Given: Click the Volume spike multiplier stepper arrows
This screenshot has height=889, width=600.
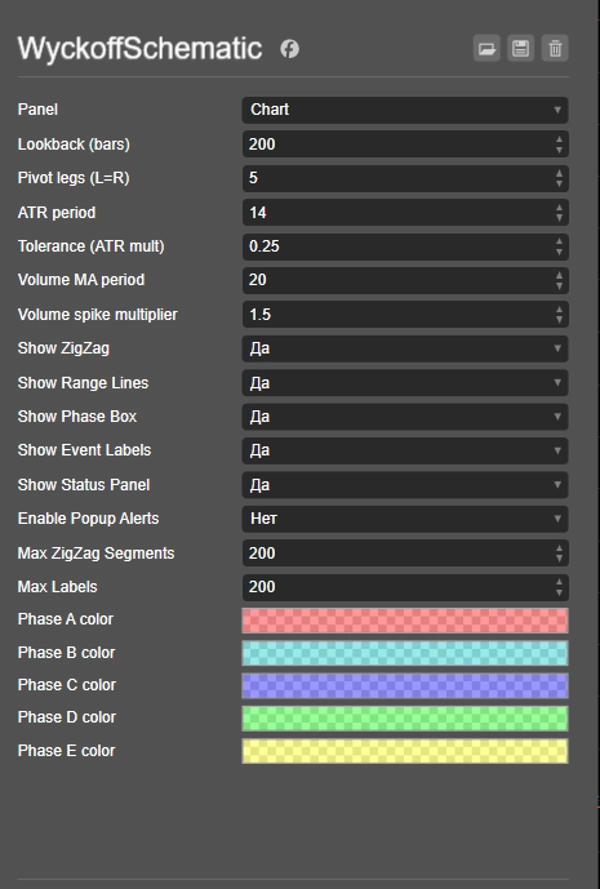Looking at the screenshot, I should [x=559, y=315].
